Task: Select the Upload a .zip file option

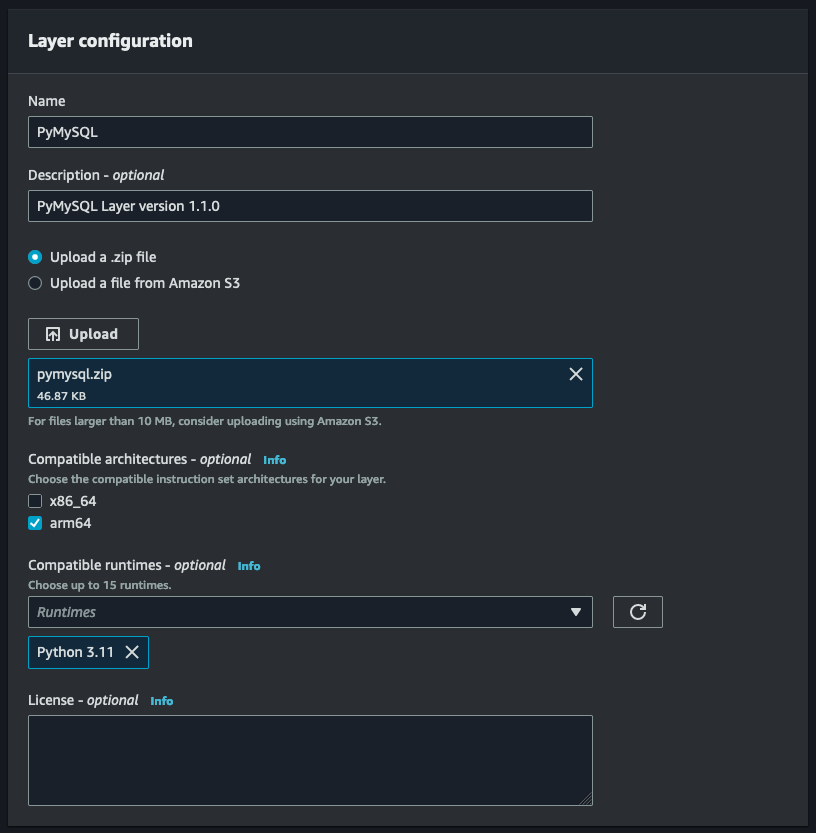Action: (35, 257)
